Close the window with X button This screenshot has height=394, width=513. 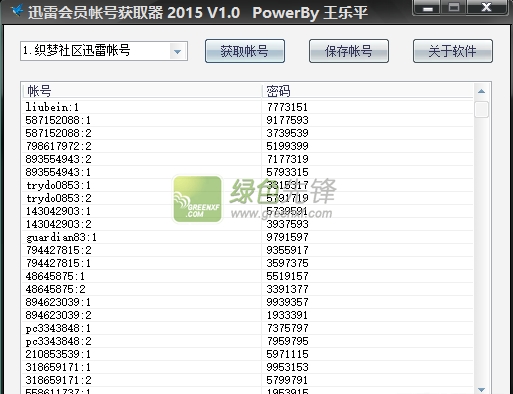[486, 7]
